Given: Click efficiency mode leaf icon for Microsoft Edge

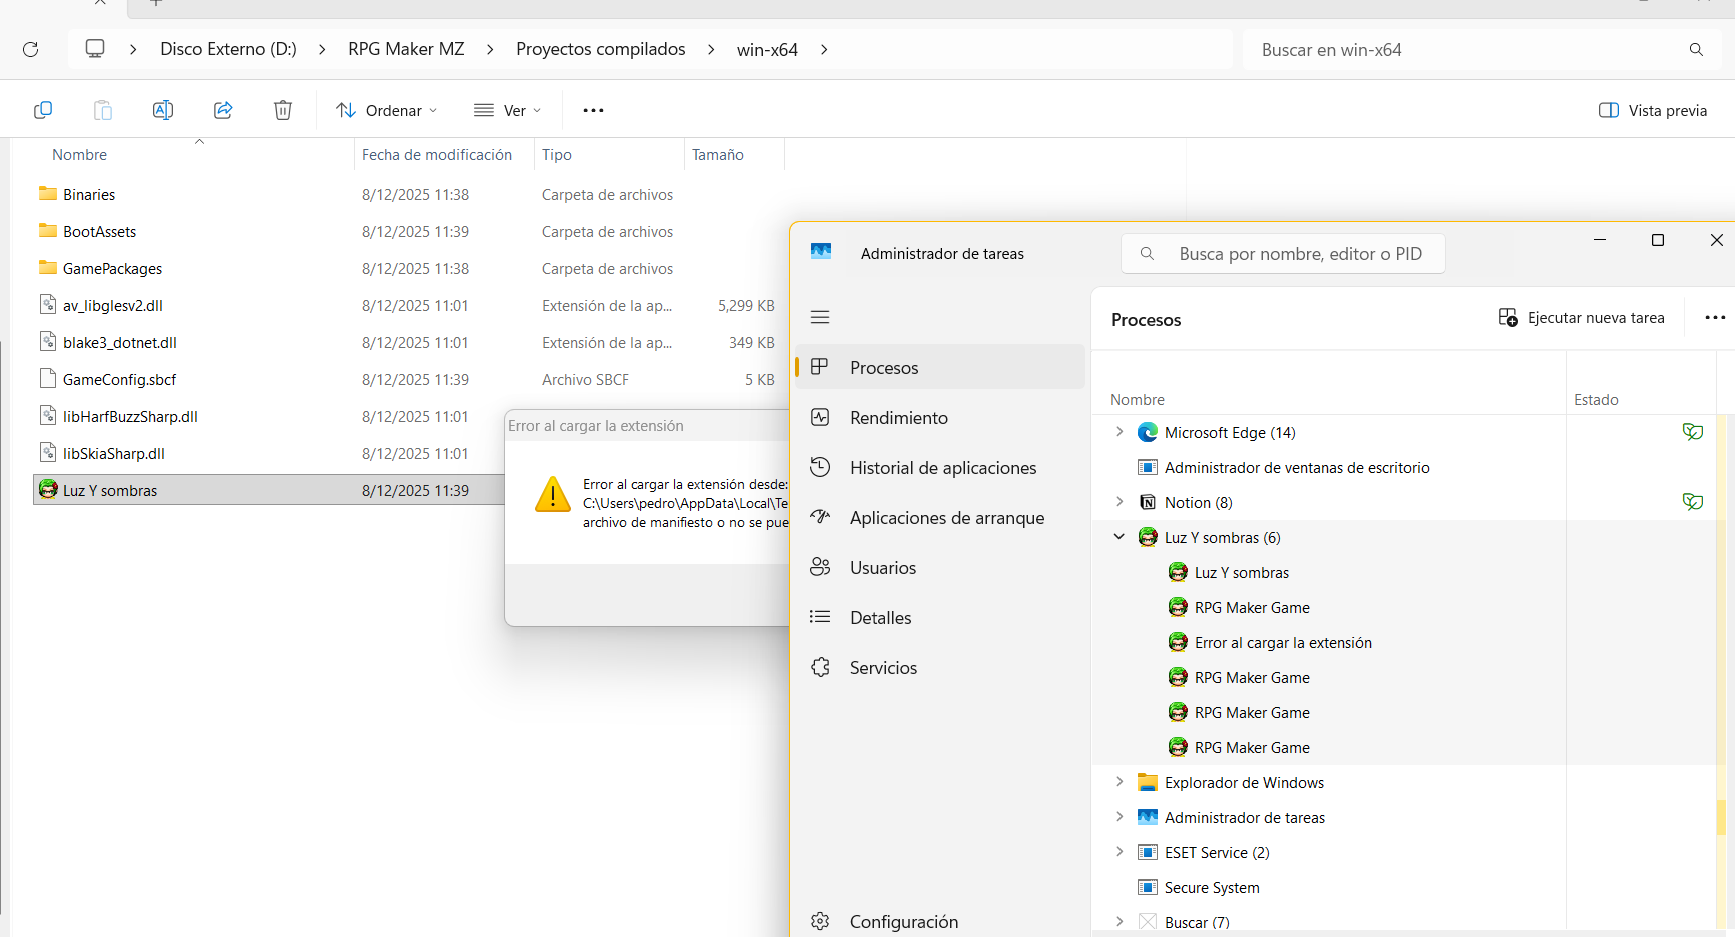Looking at the screenshot, I should pos(1692,432).
